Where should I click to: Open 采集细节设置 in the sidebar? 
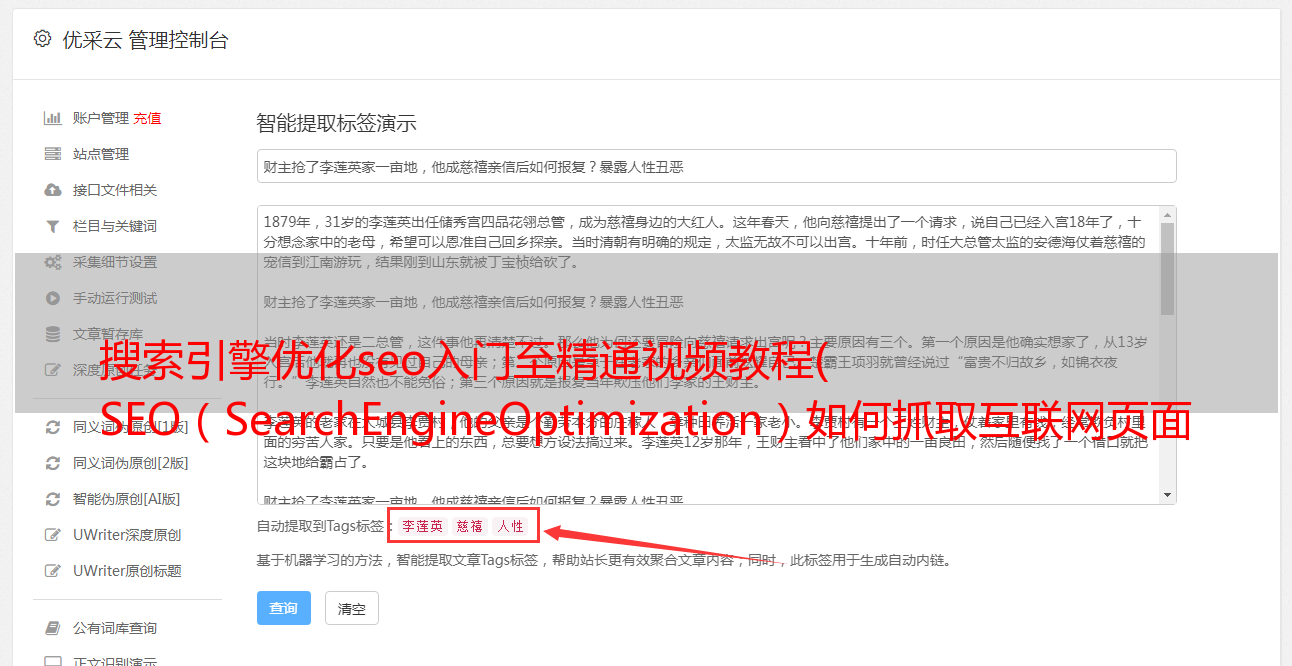point(115,262)
